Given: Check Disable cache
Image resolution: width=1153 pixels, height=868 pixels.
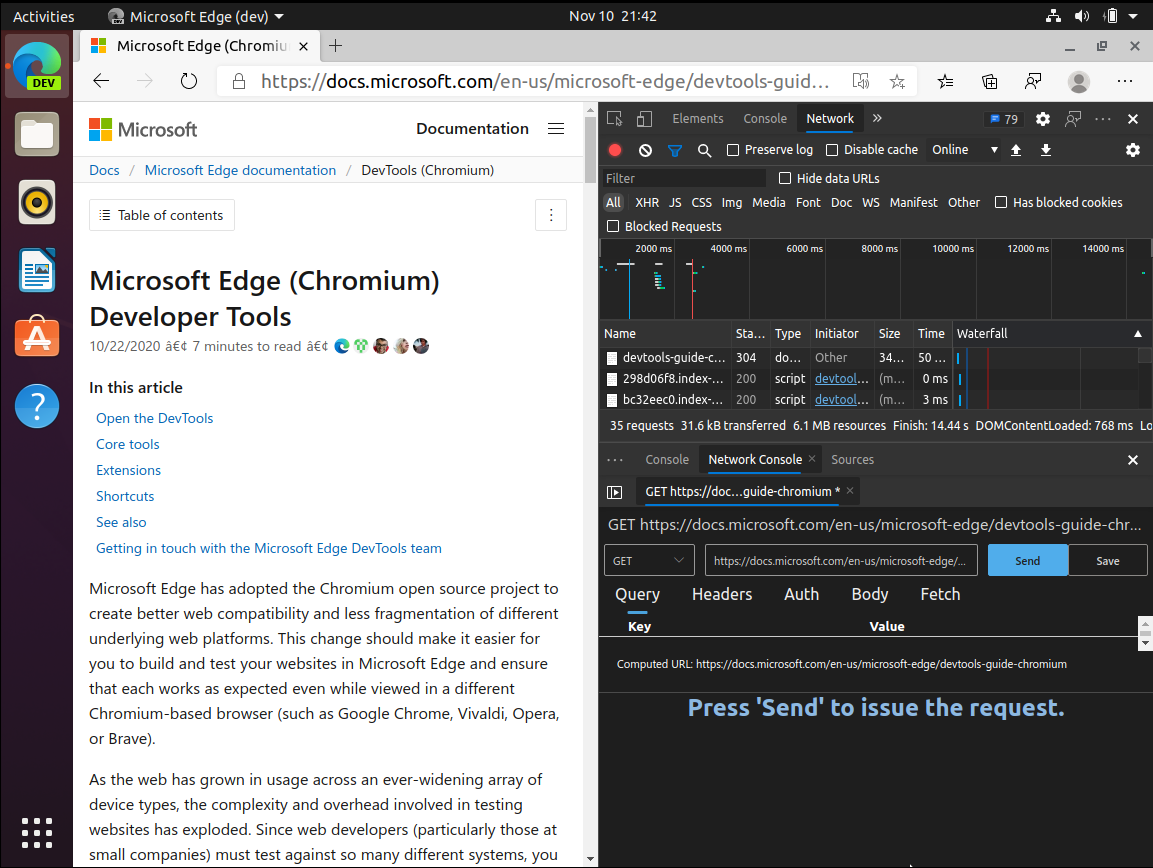Looking at the screenshot, I should point(833,149).
